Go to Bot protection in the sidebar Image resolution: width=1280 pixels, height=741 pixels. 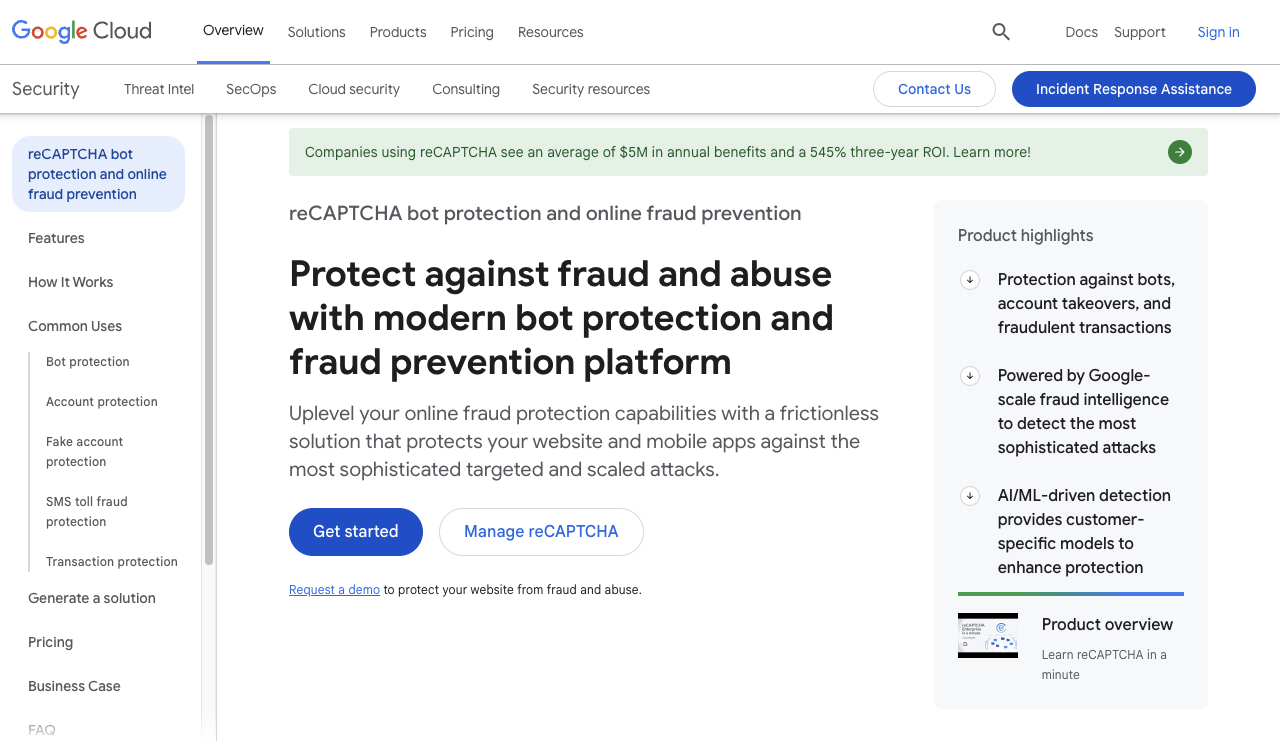tap(88, 362)
